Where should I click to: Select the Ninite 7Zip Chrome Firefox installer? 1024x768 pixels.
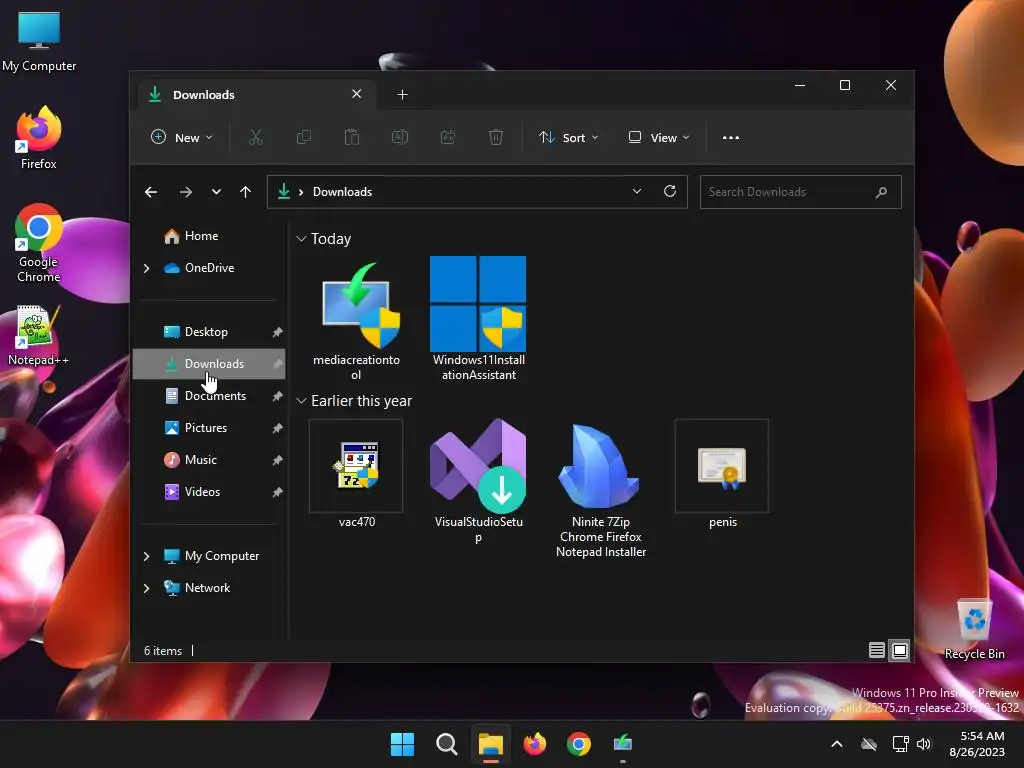click(601, 489)
